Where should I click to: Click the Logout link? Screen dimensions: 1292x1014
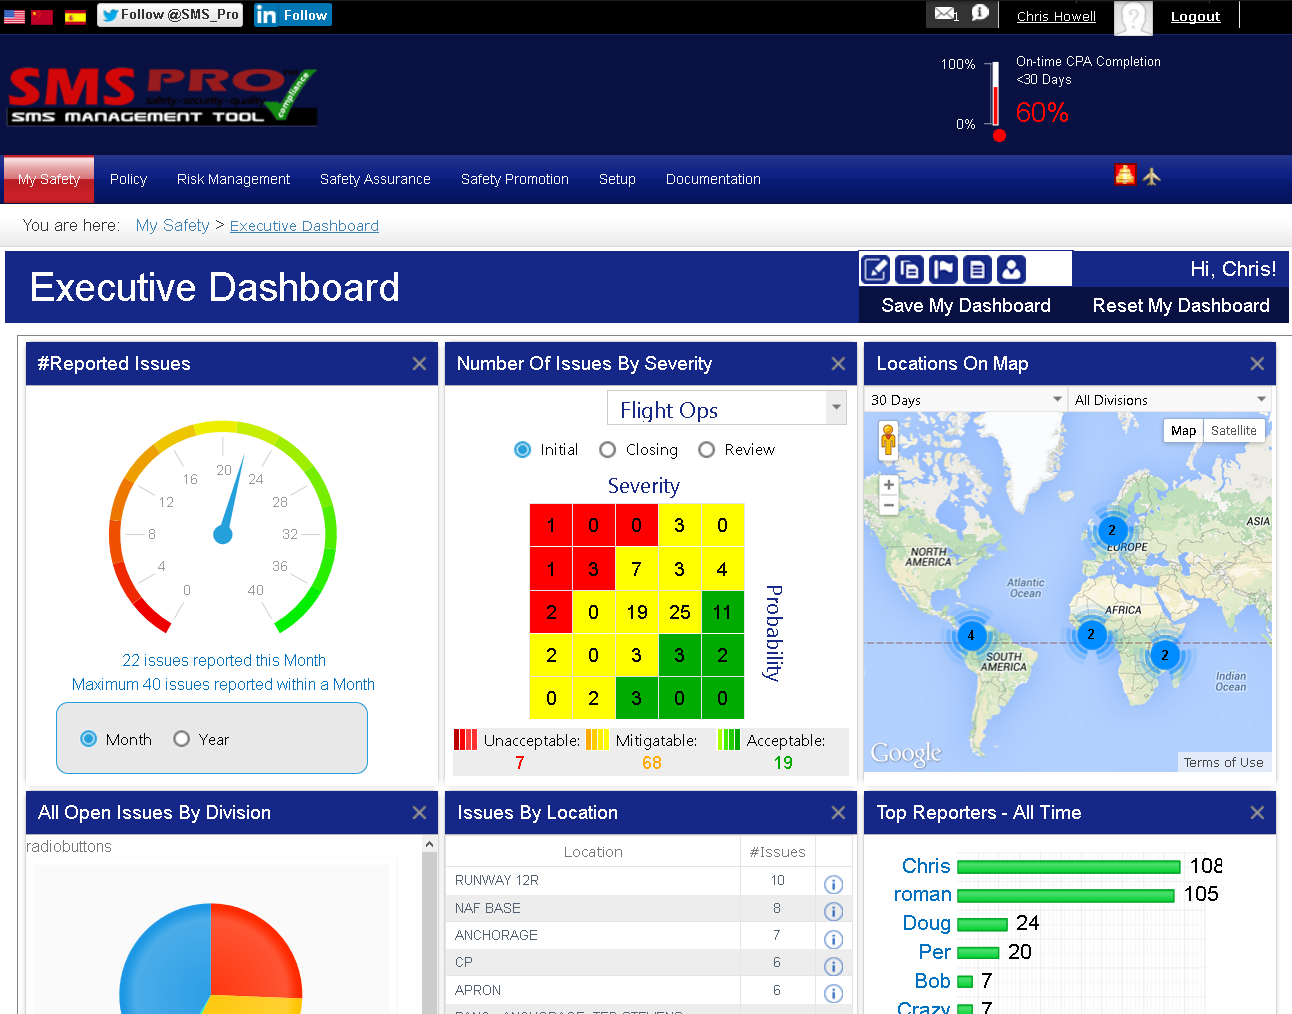click(1195, 16)
